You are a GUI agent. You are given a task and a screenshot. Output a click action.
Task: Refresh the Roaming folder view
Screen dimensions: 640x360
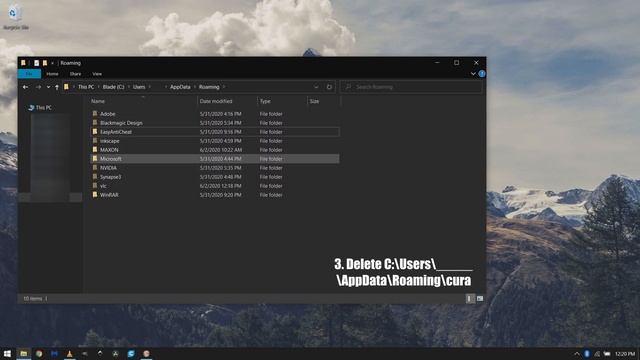pos(329,87)
